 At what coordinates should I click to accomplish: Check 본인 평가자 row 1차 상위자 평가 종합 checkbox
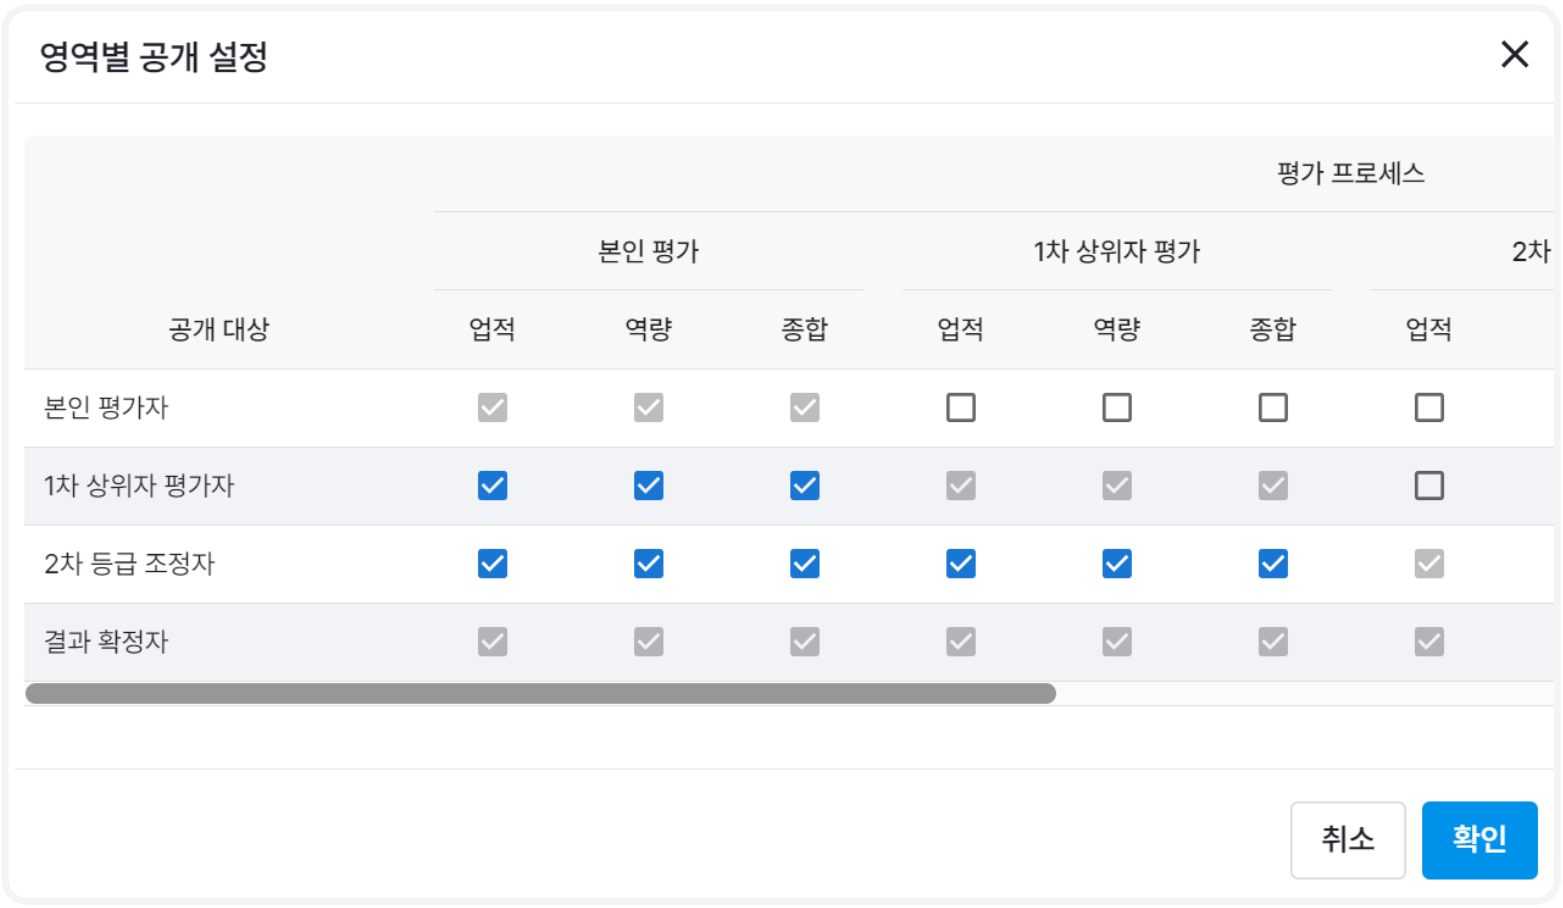[x=1272, y=407]
